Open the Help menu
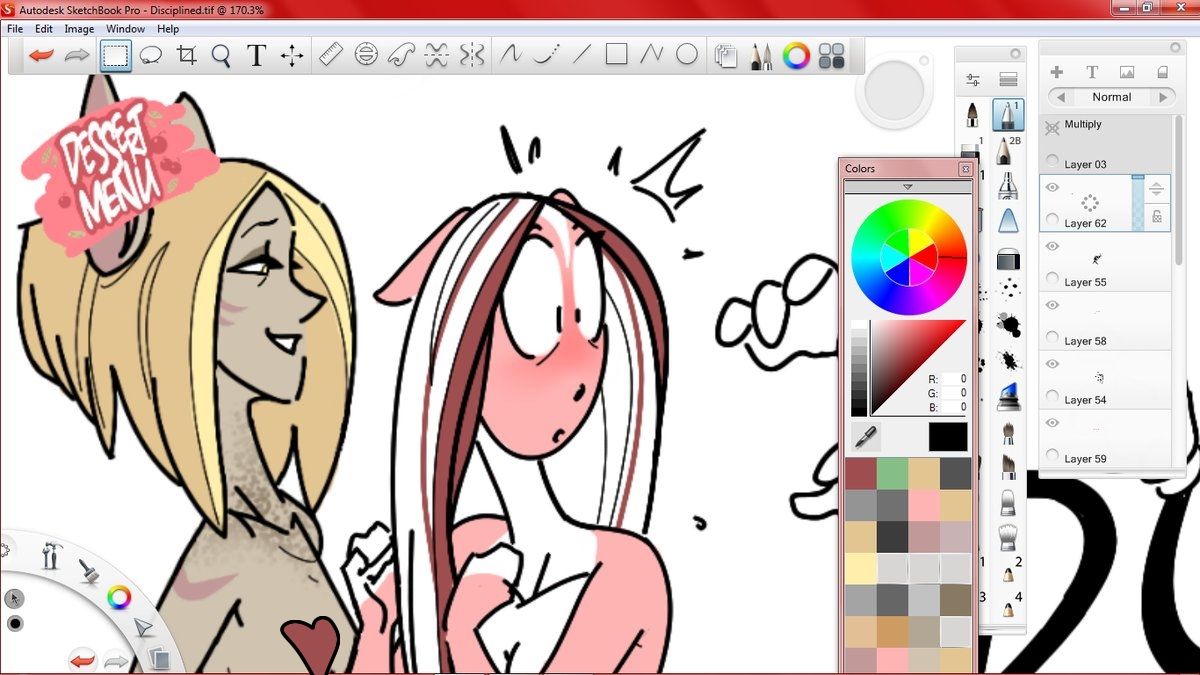The width and height of the screenshot is (1200, 675). 168,29
